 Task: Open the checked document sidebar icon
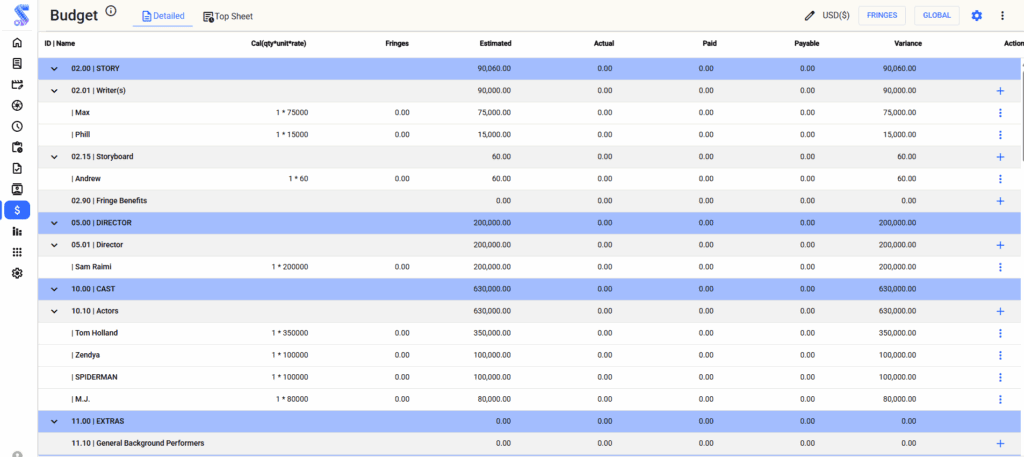[x=17, y=168]
